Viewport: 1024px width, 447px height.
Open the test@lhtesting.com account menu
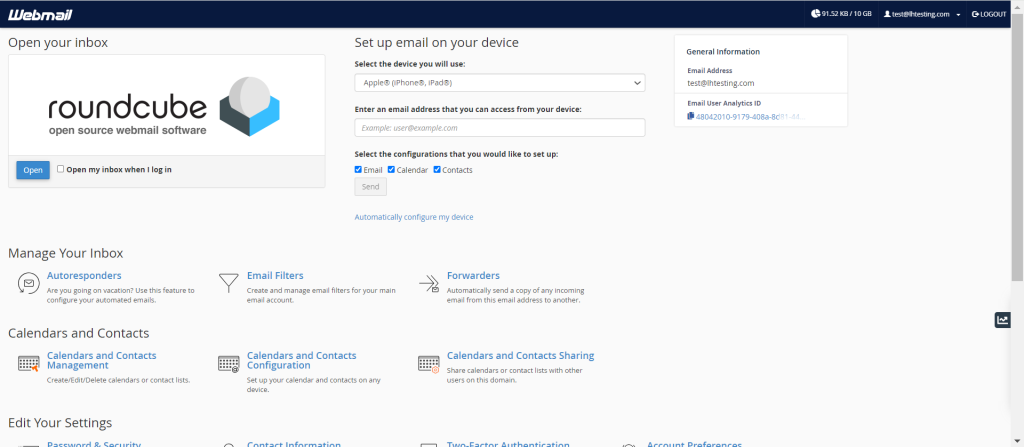coord(920,15)
